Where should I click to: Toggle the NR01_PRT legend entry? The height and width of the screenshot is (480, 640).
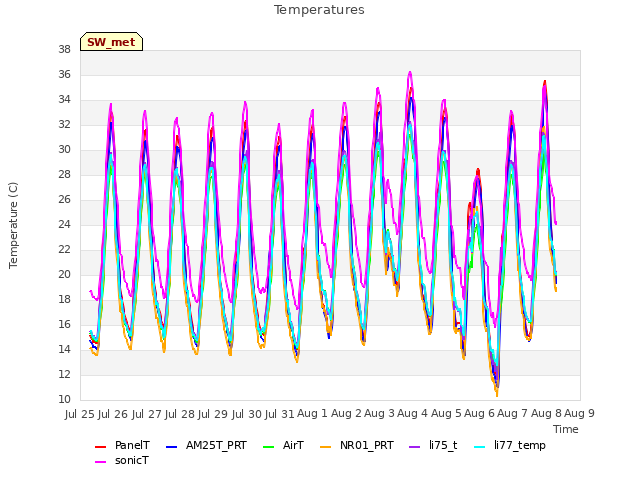click(357, 445)
